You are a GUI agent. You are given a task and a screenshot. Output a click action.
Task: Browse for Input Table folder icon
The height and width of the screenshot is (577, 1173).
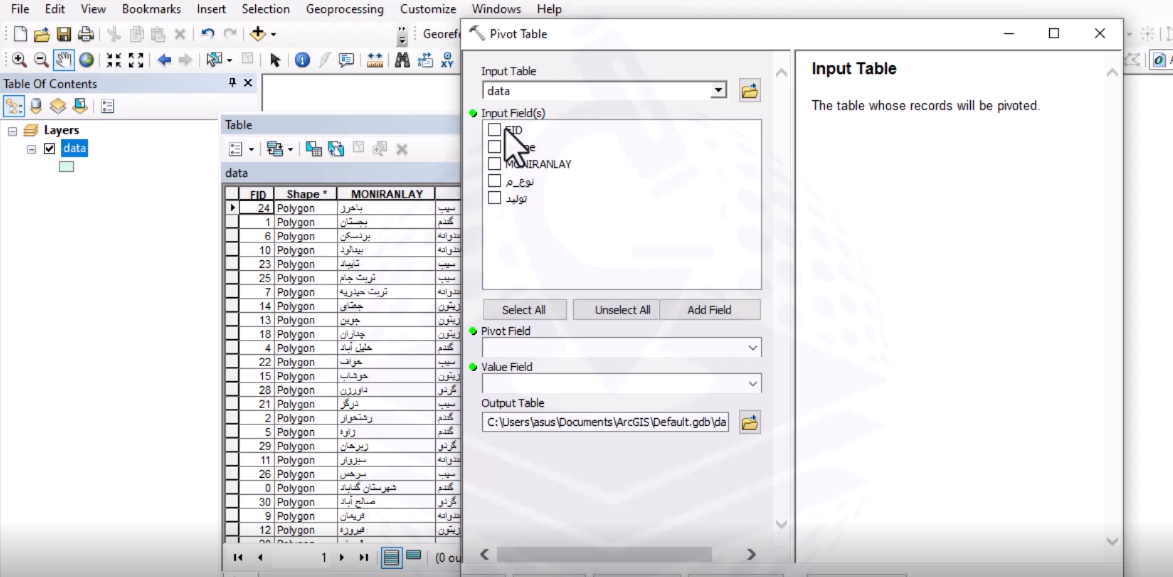(x=749, y=91)
